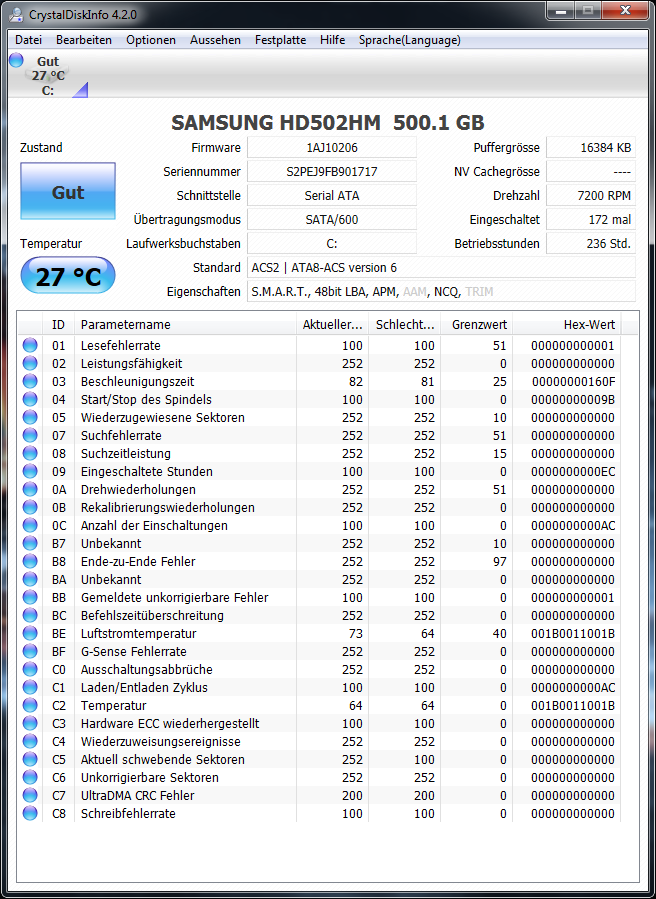Screen dimensions: 656x899
Task: Open the Sprache(Language) menu
Action: coord(409,40)
